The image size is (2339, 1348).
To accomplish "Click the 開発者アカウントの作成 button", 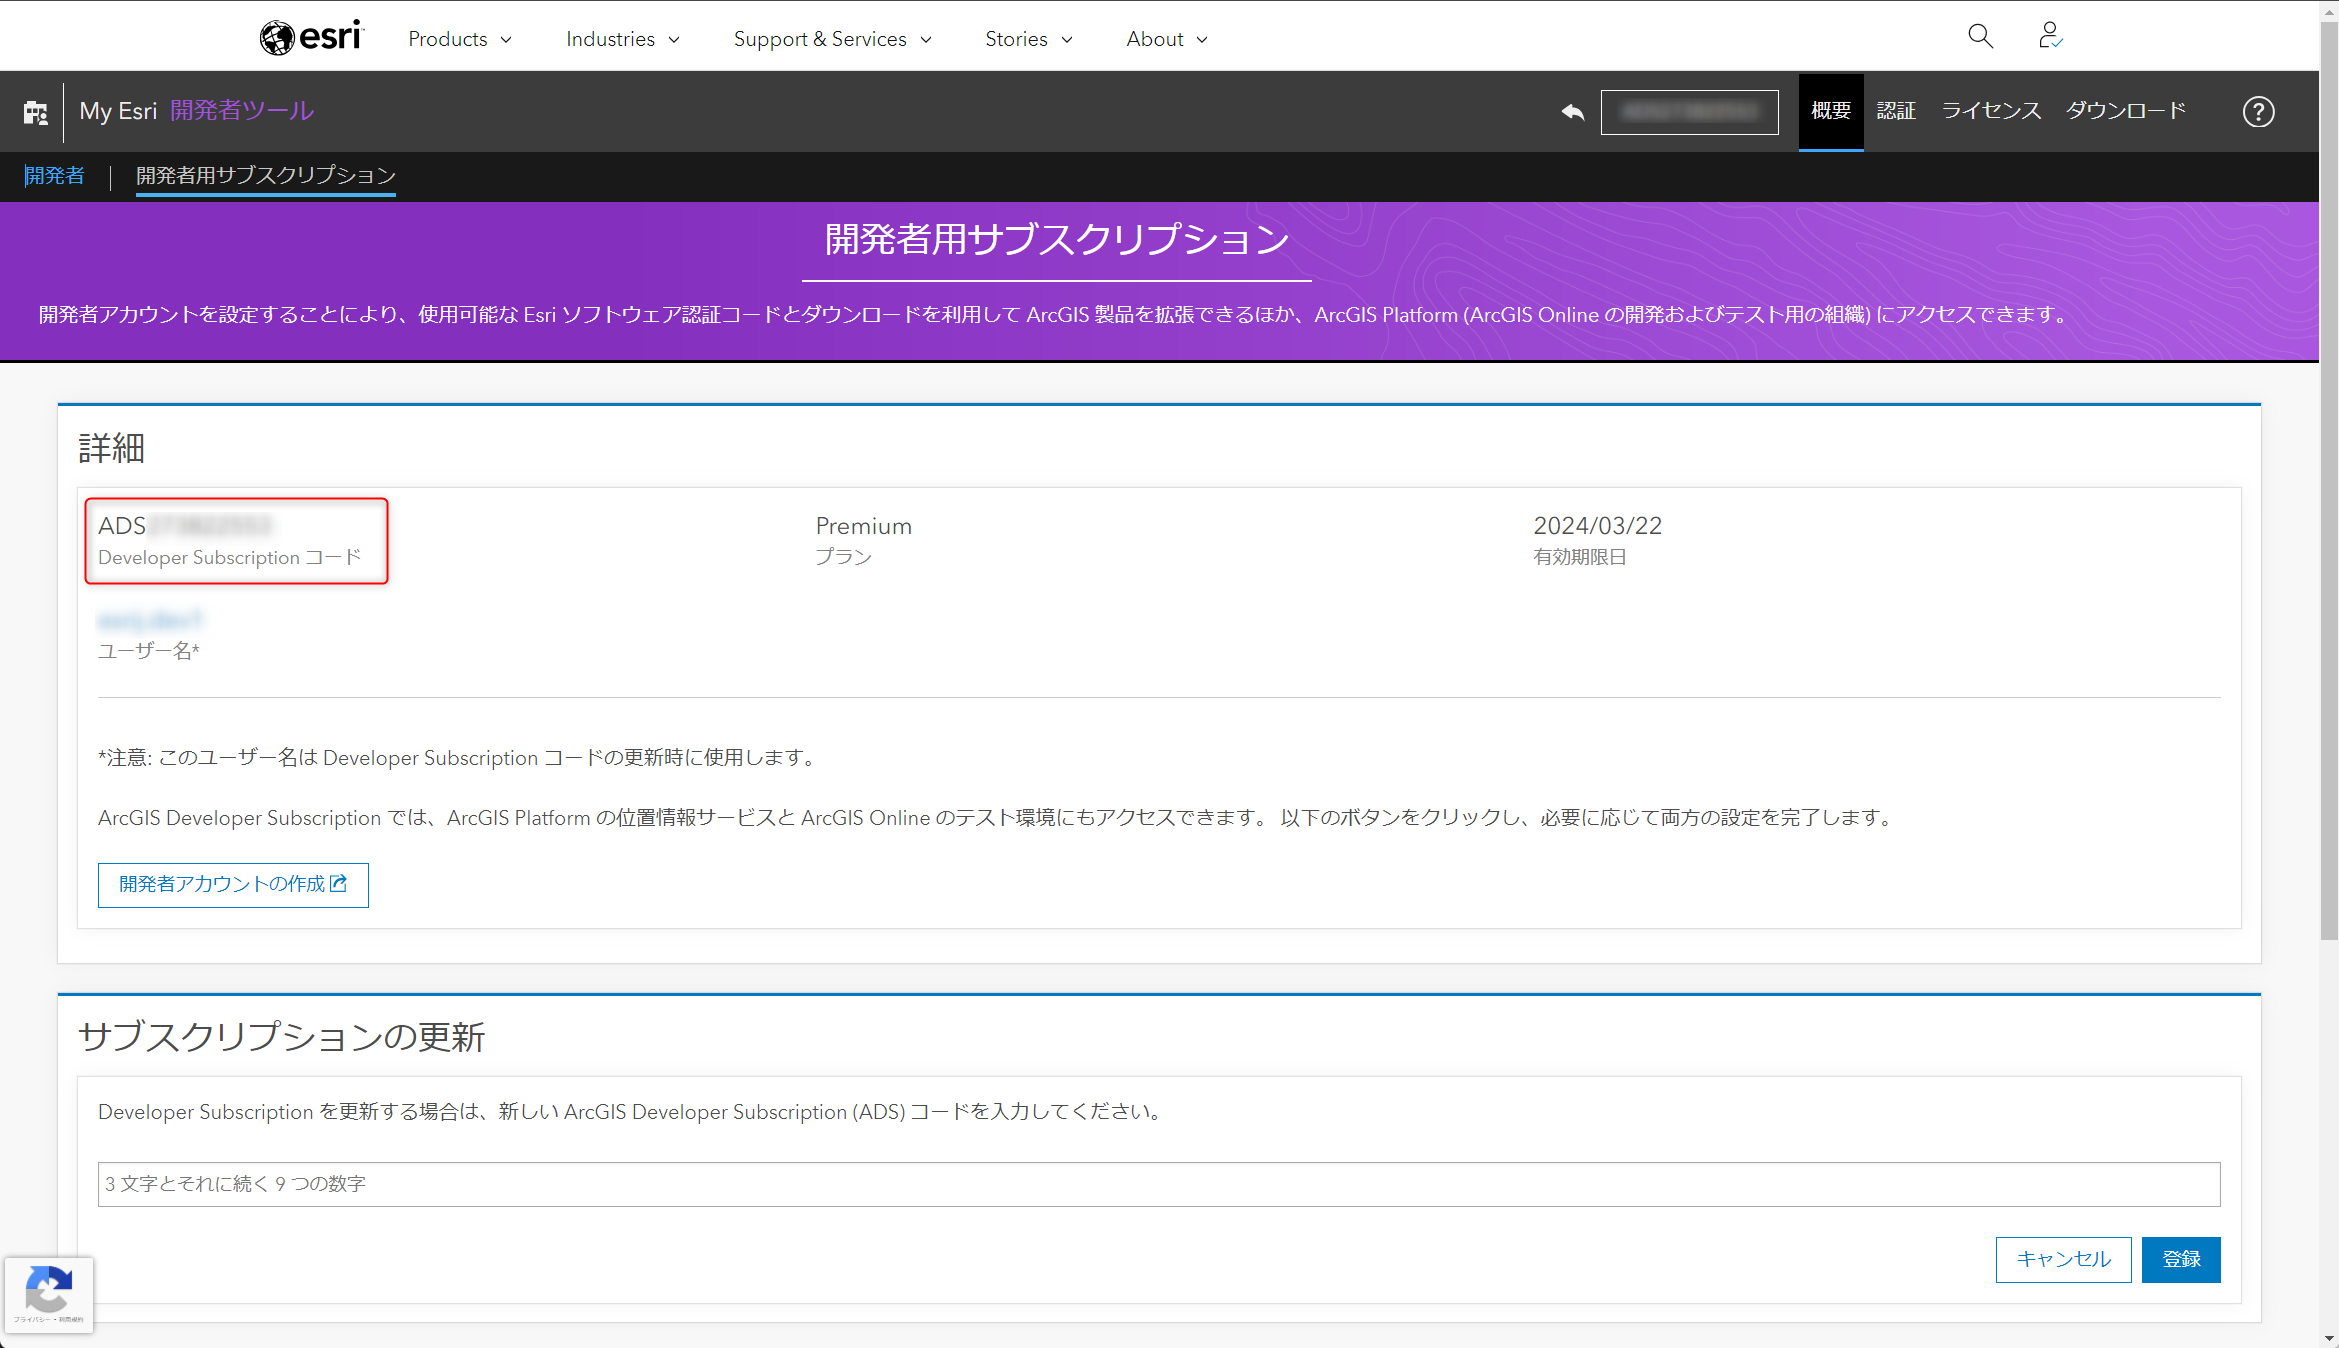I will pyautogui.click(x=233, y=885).
